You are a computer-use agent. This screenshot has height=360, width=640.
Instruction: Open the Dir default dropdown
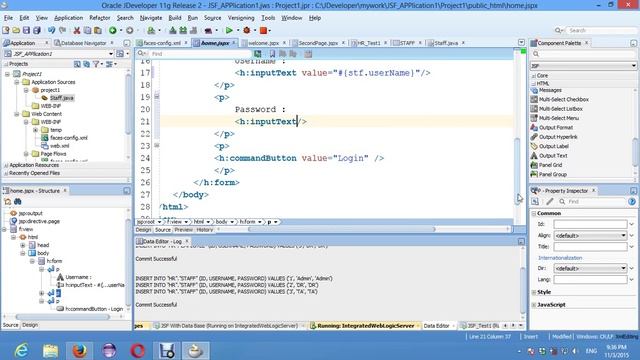(x=623, y=269)
